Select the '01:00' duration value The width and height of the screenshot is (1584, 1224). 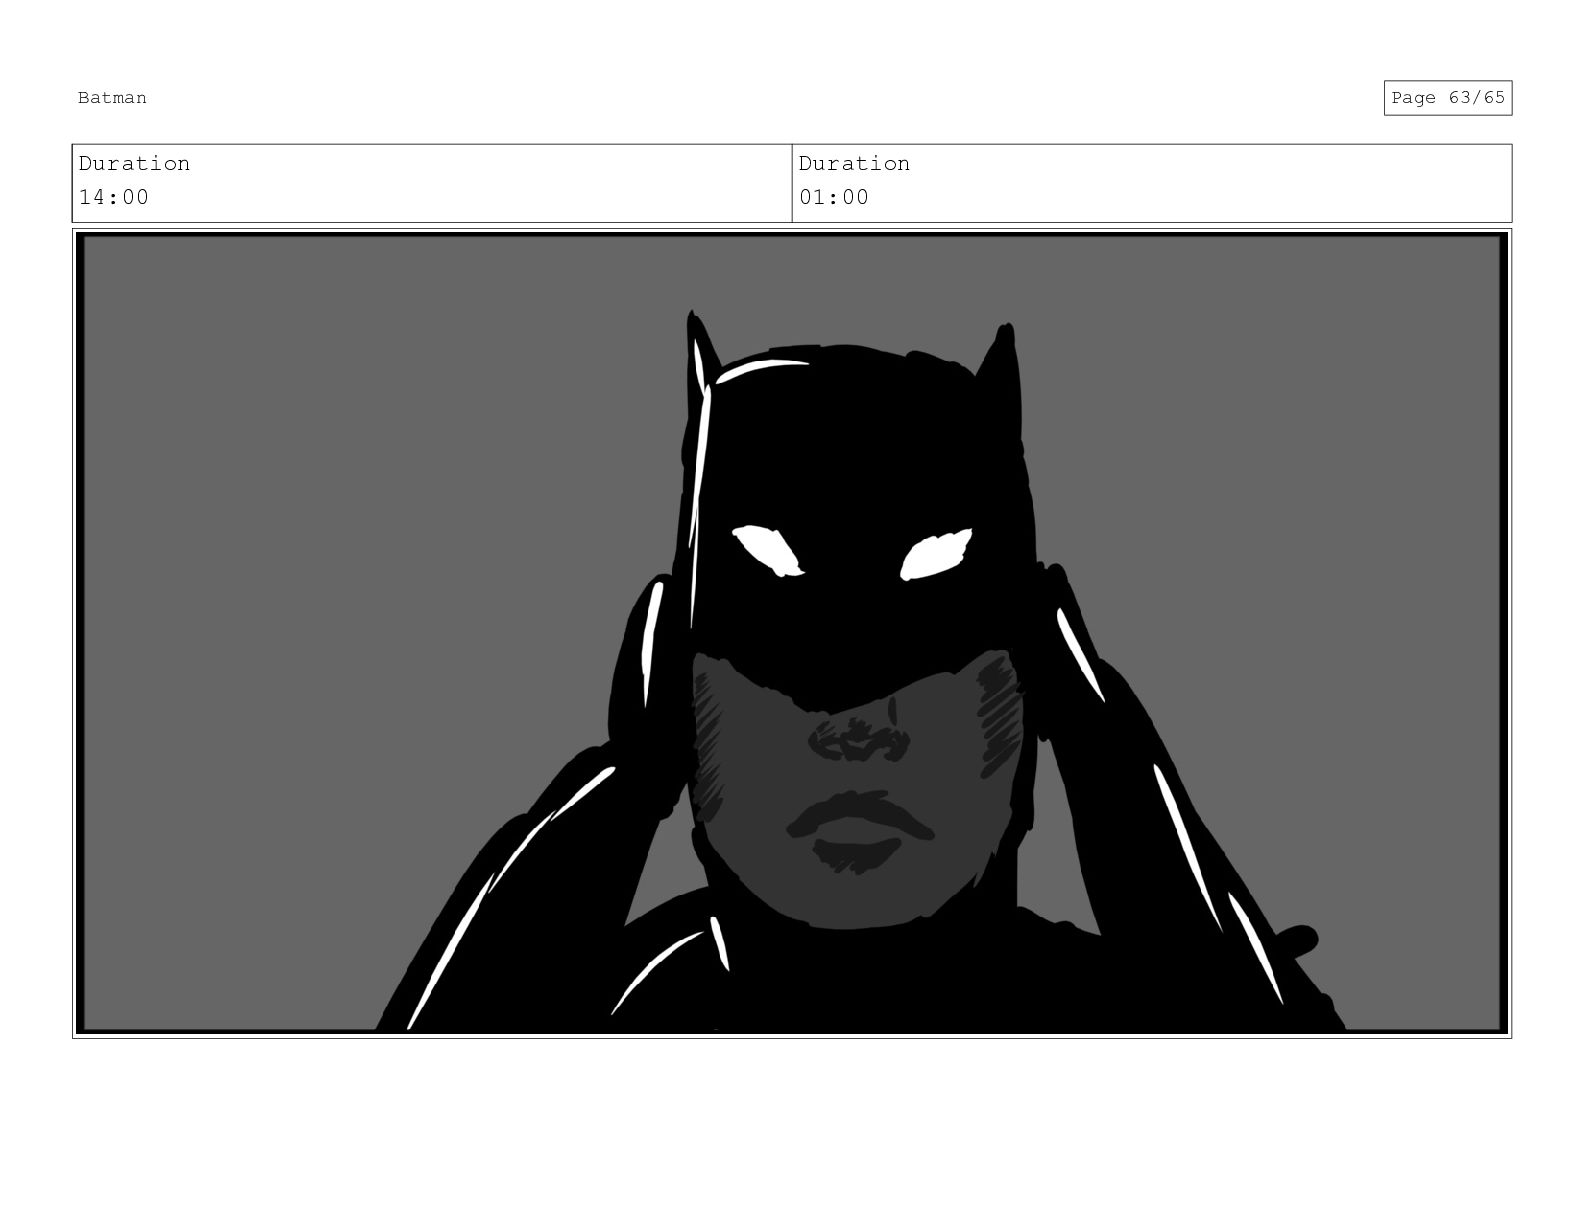pyautogui.click(x=834, y=197)
